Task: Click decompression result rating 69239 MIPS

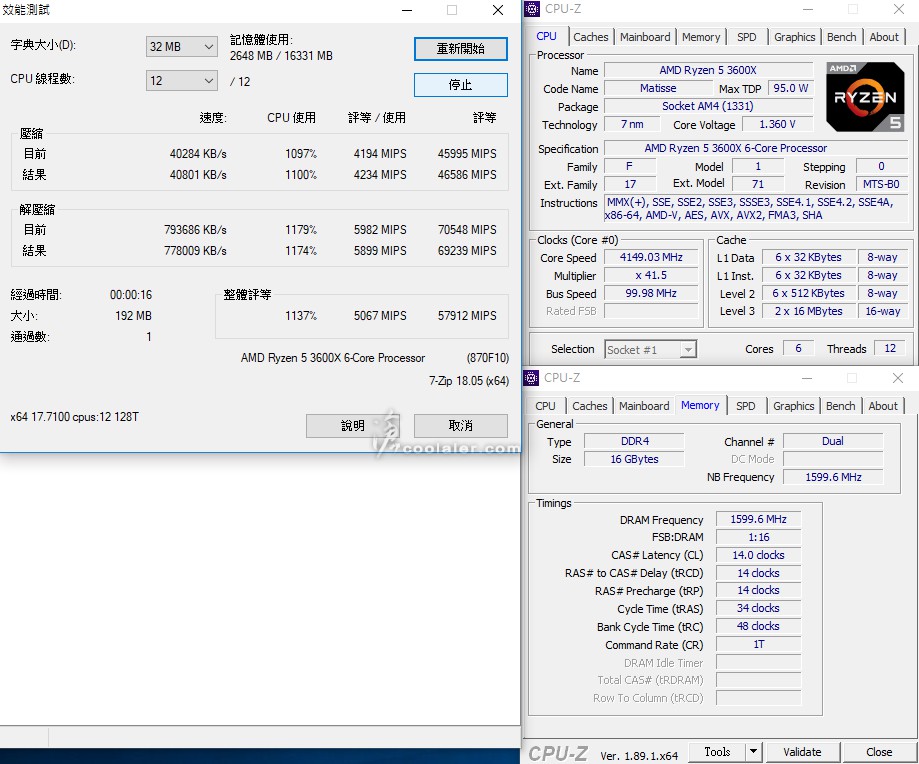Action: click(x=467, y=251)
